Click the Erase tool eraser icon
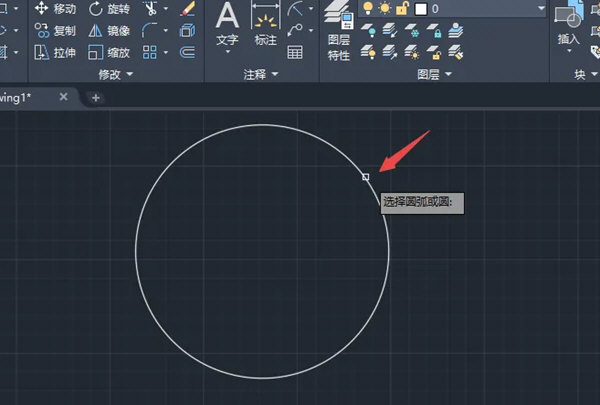 coord(187,9)
